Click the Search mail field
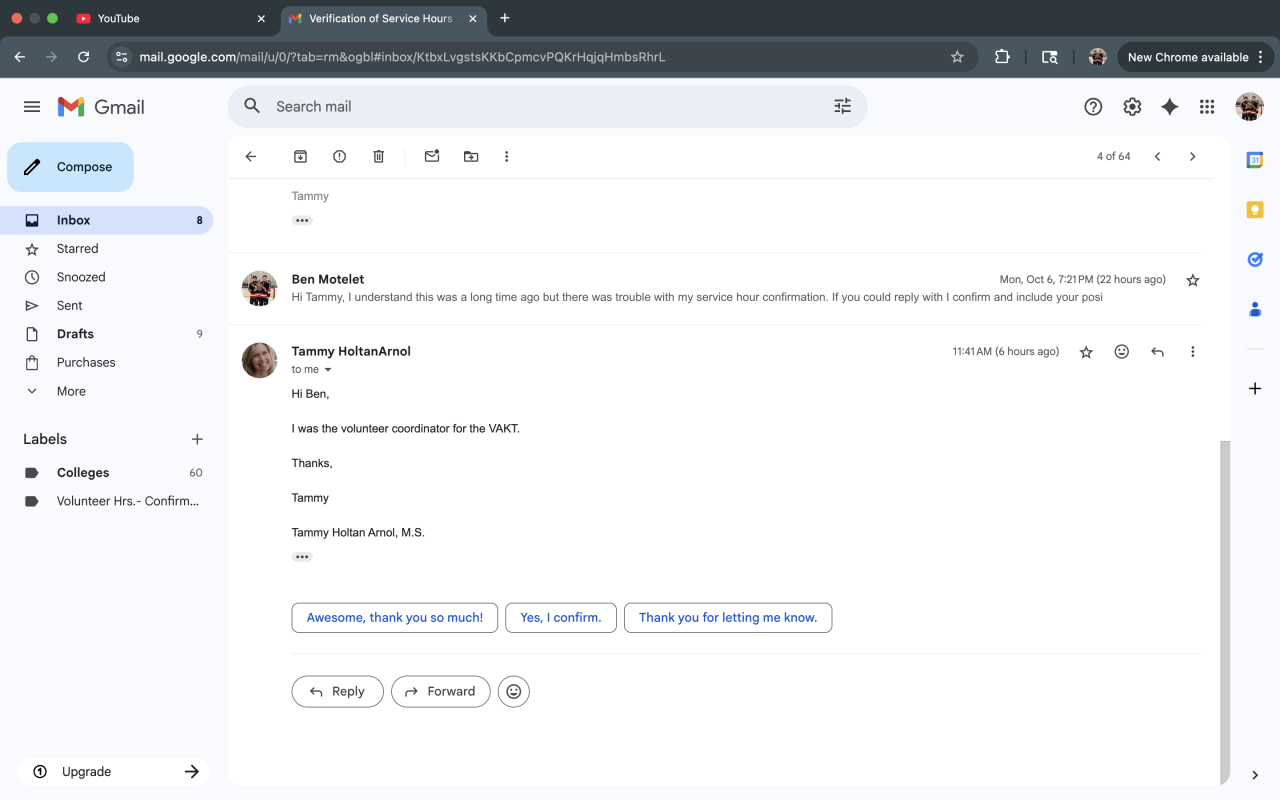 [x=540, y=107]
